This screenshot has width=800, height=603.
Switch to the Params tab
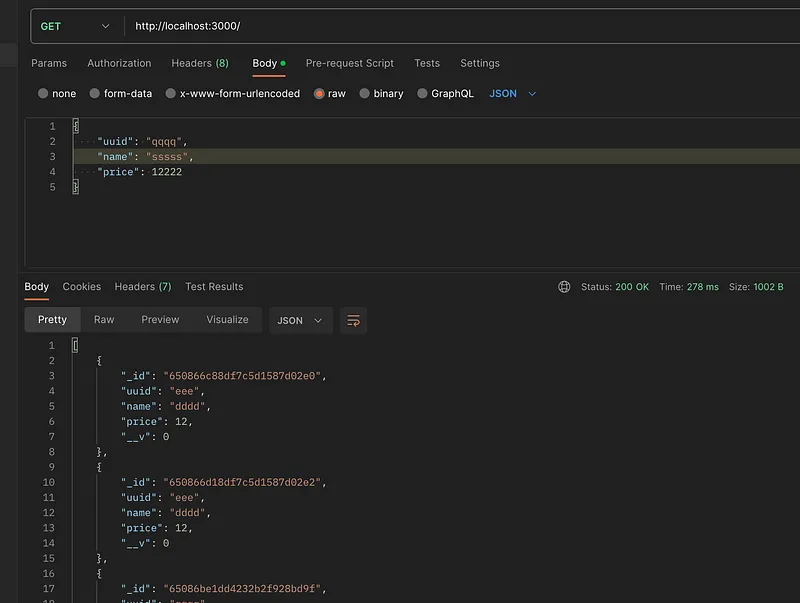(x=49, y=63)
